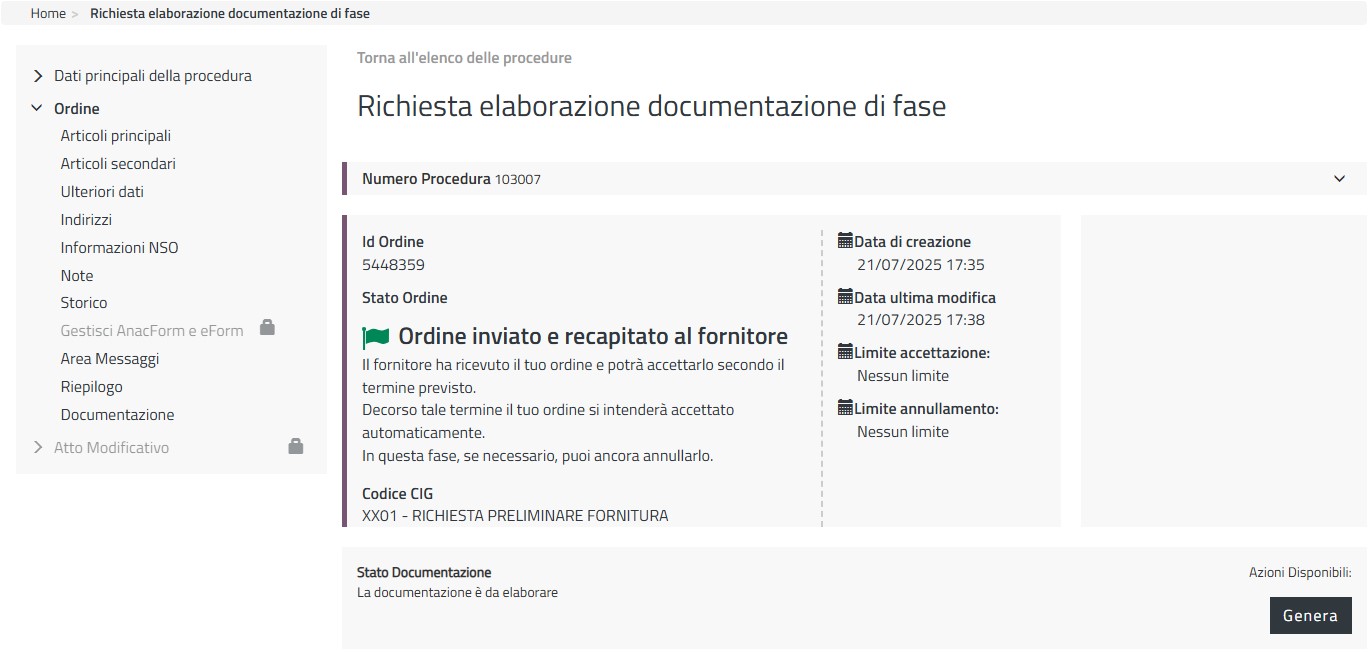
Task: Expand Dati principali della procedura section
Action: 39,76
